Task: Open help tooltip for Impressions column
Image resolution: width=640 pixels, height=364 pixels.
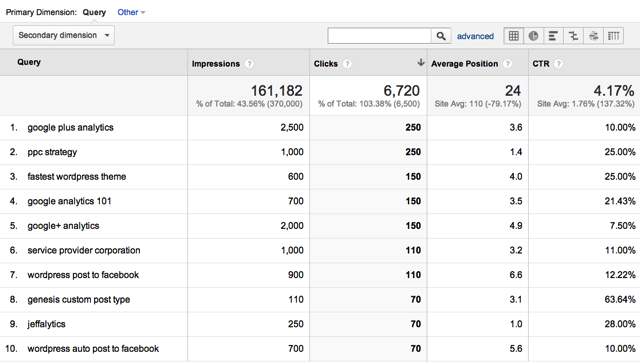Action: [249, 64]
